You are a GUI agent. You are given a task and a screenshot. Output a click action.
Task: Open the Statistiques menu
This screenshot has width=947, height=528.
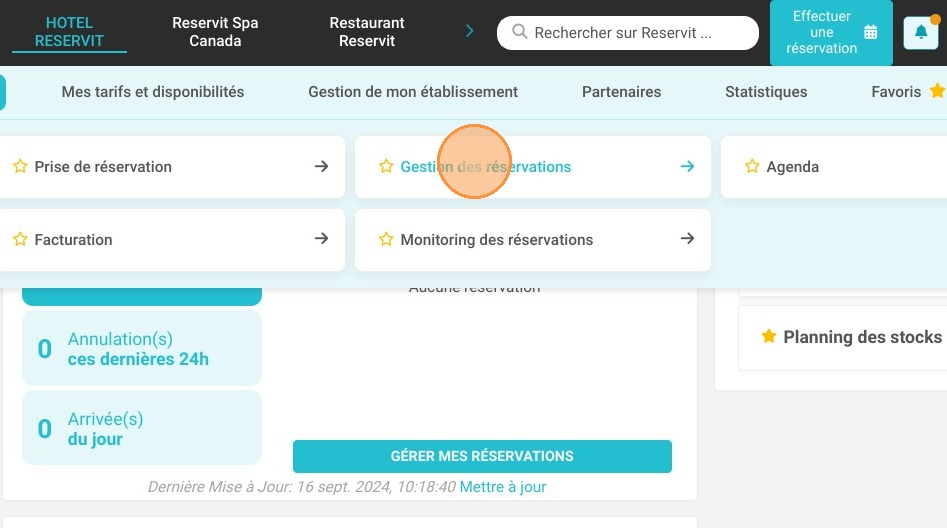[x=766, y=92]
